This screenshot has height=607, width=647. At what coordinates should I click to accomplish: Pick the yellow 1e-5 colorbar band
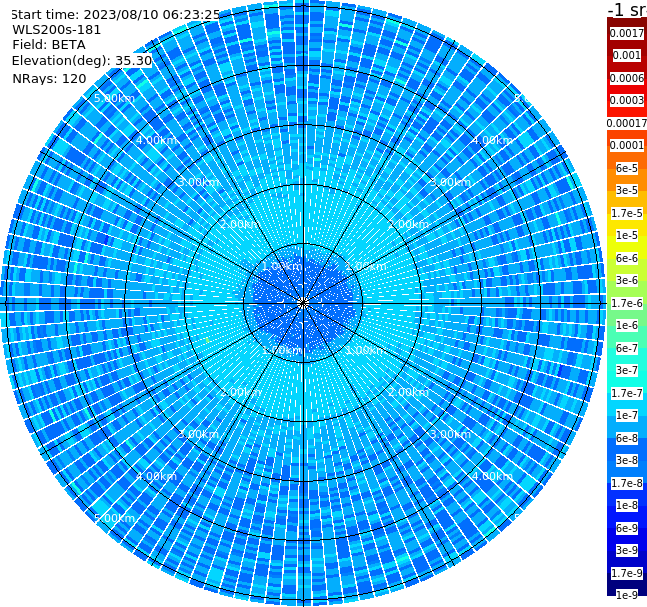click(627, 235)
